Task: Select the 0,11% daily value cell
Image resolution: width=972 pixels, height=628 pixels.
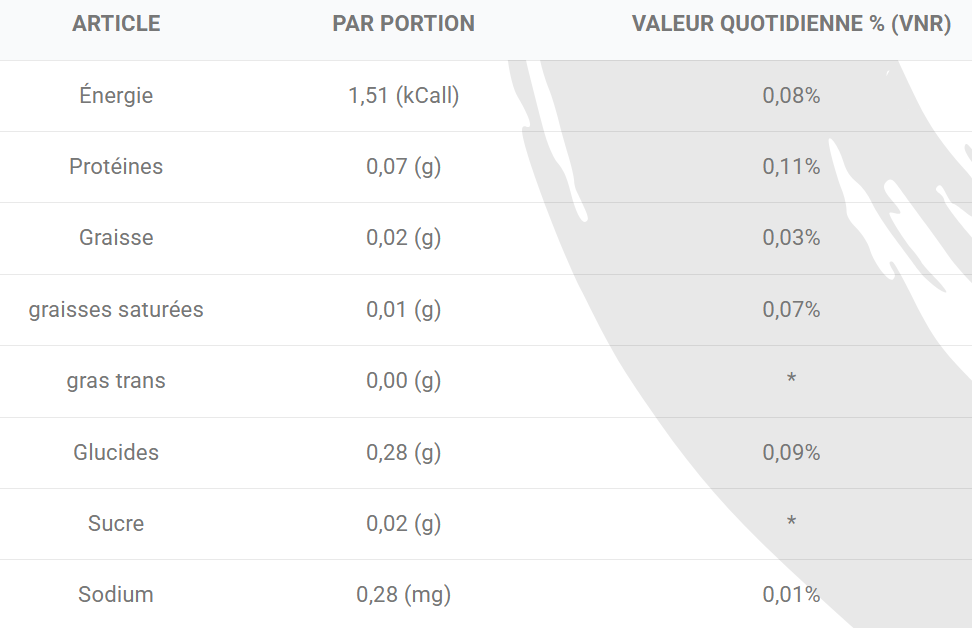Action: [x=791, y=167]
